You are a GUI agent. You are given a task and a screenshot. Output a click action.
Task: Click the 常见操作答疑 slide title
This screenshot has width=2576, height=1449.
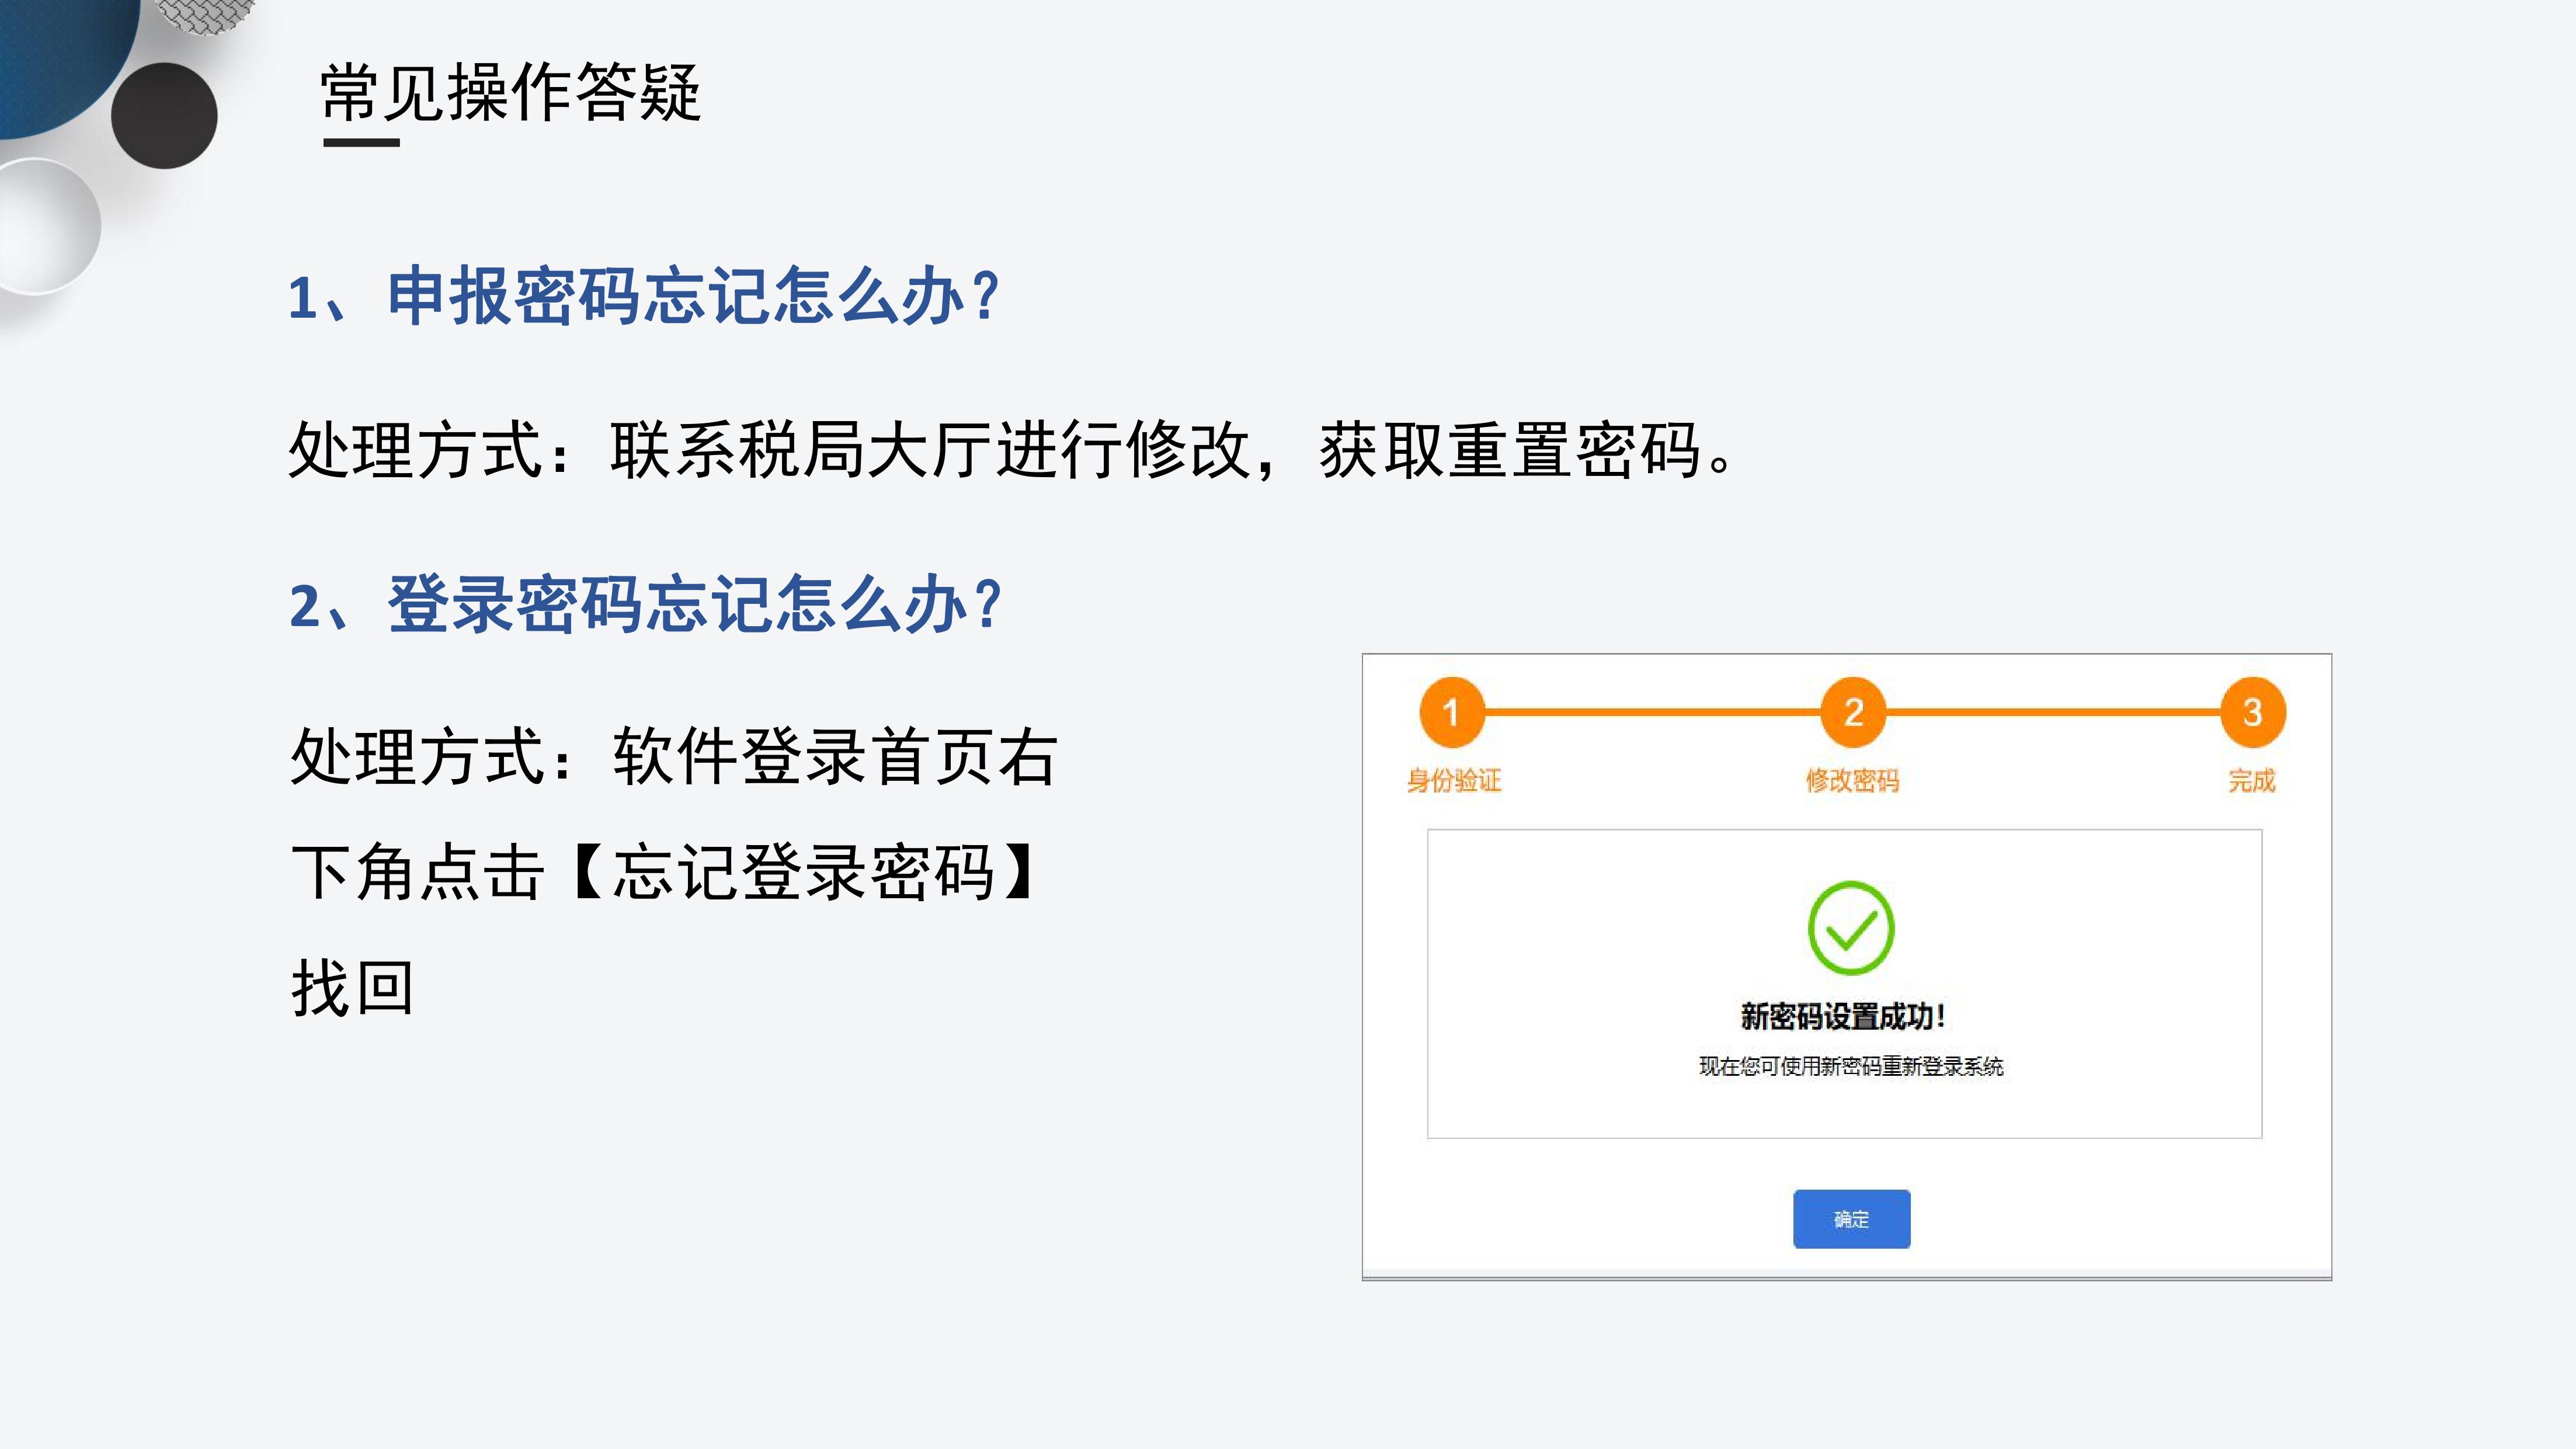click(x=510, y=92)
